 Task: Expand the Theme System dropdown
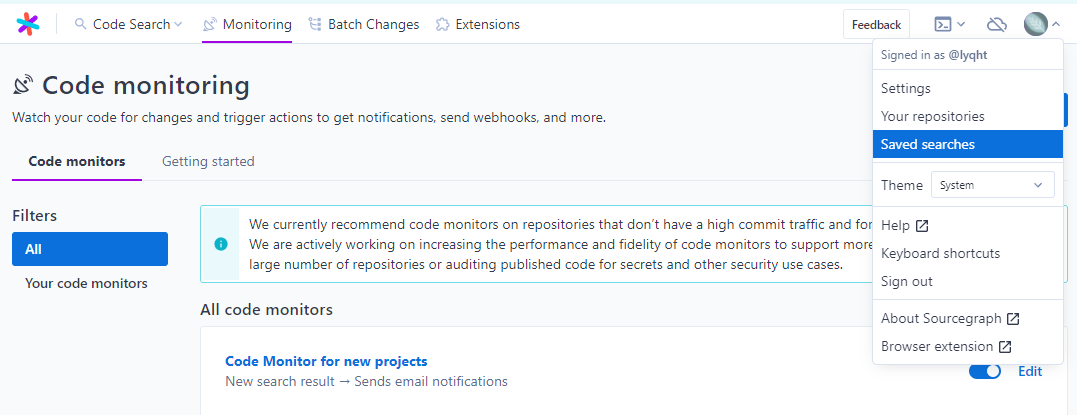coord(992,185)
